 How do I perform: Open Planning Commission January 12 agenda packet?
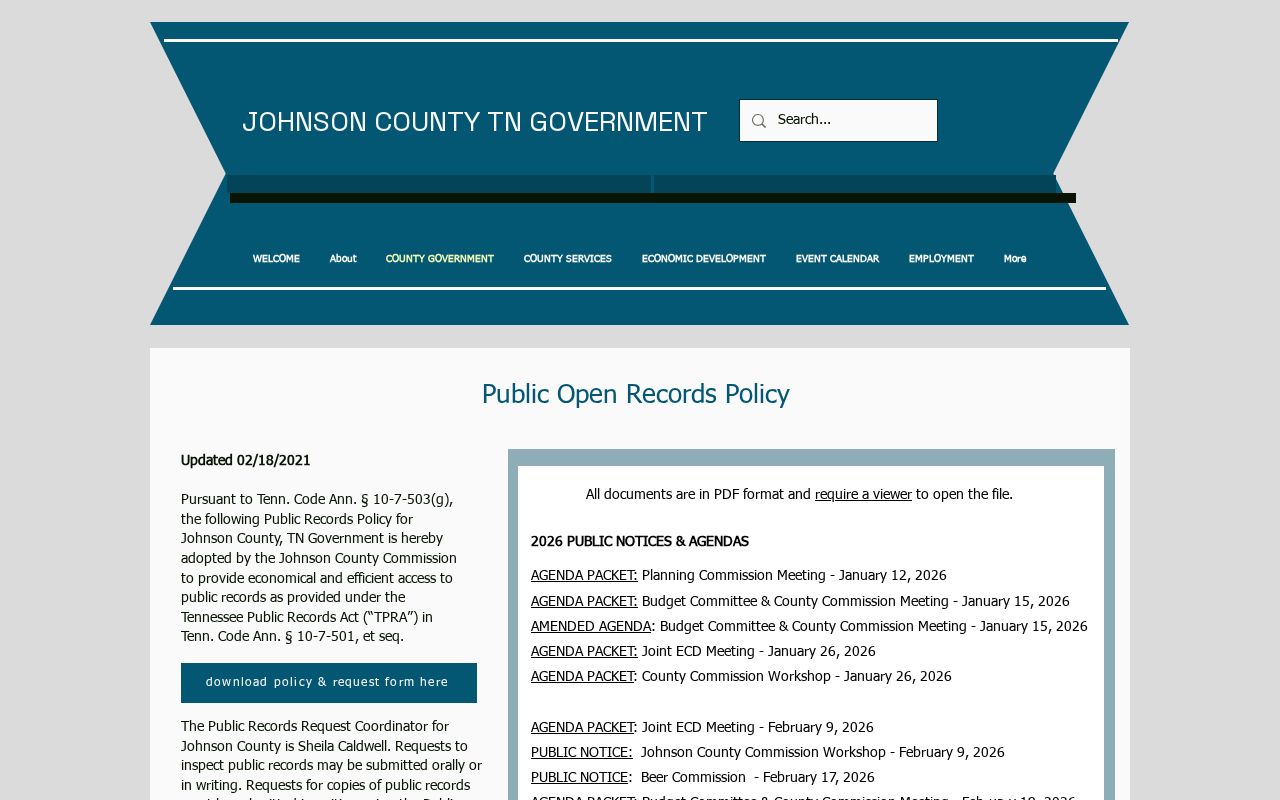coord(584,576)
